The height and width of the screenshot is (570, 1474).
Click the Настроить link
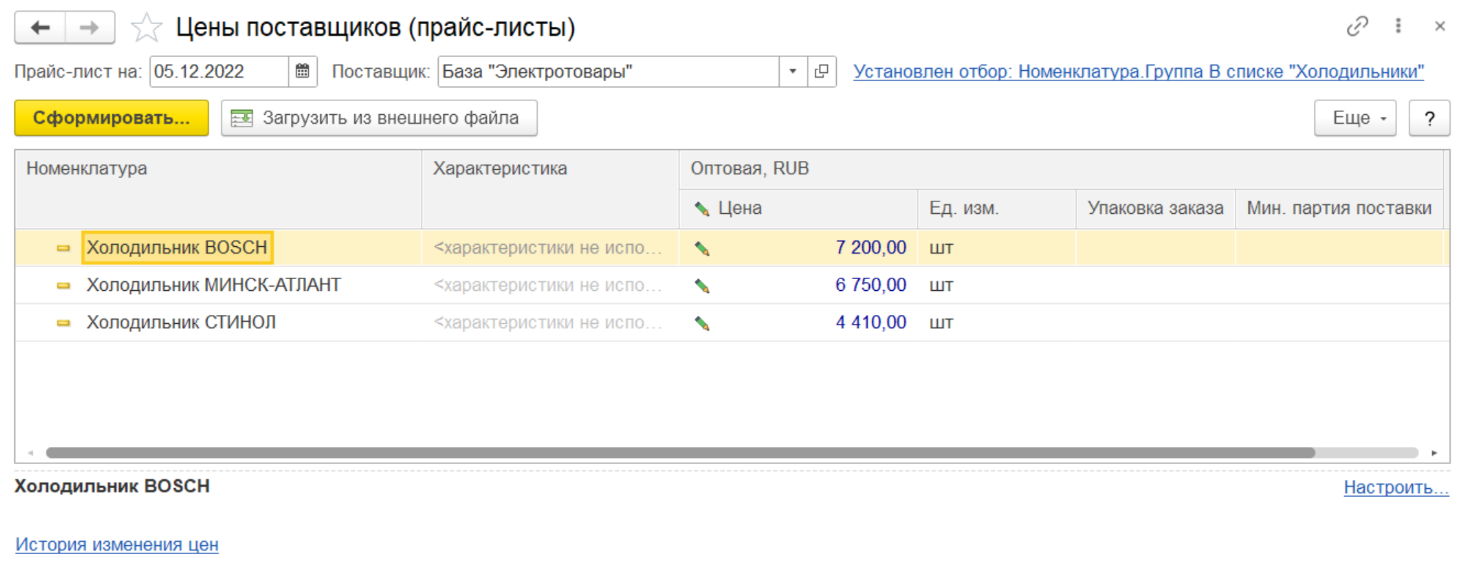click(x=1396, y=488)
